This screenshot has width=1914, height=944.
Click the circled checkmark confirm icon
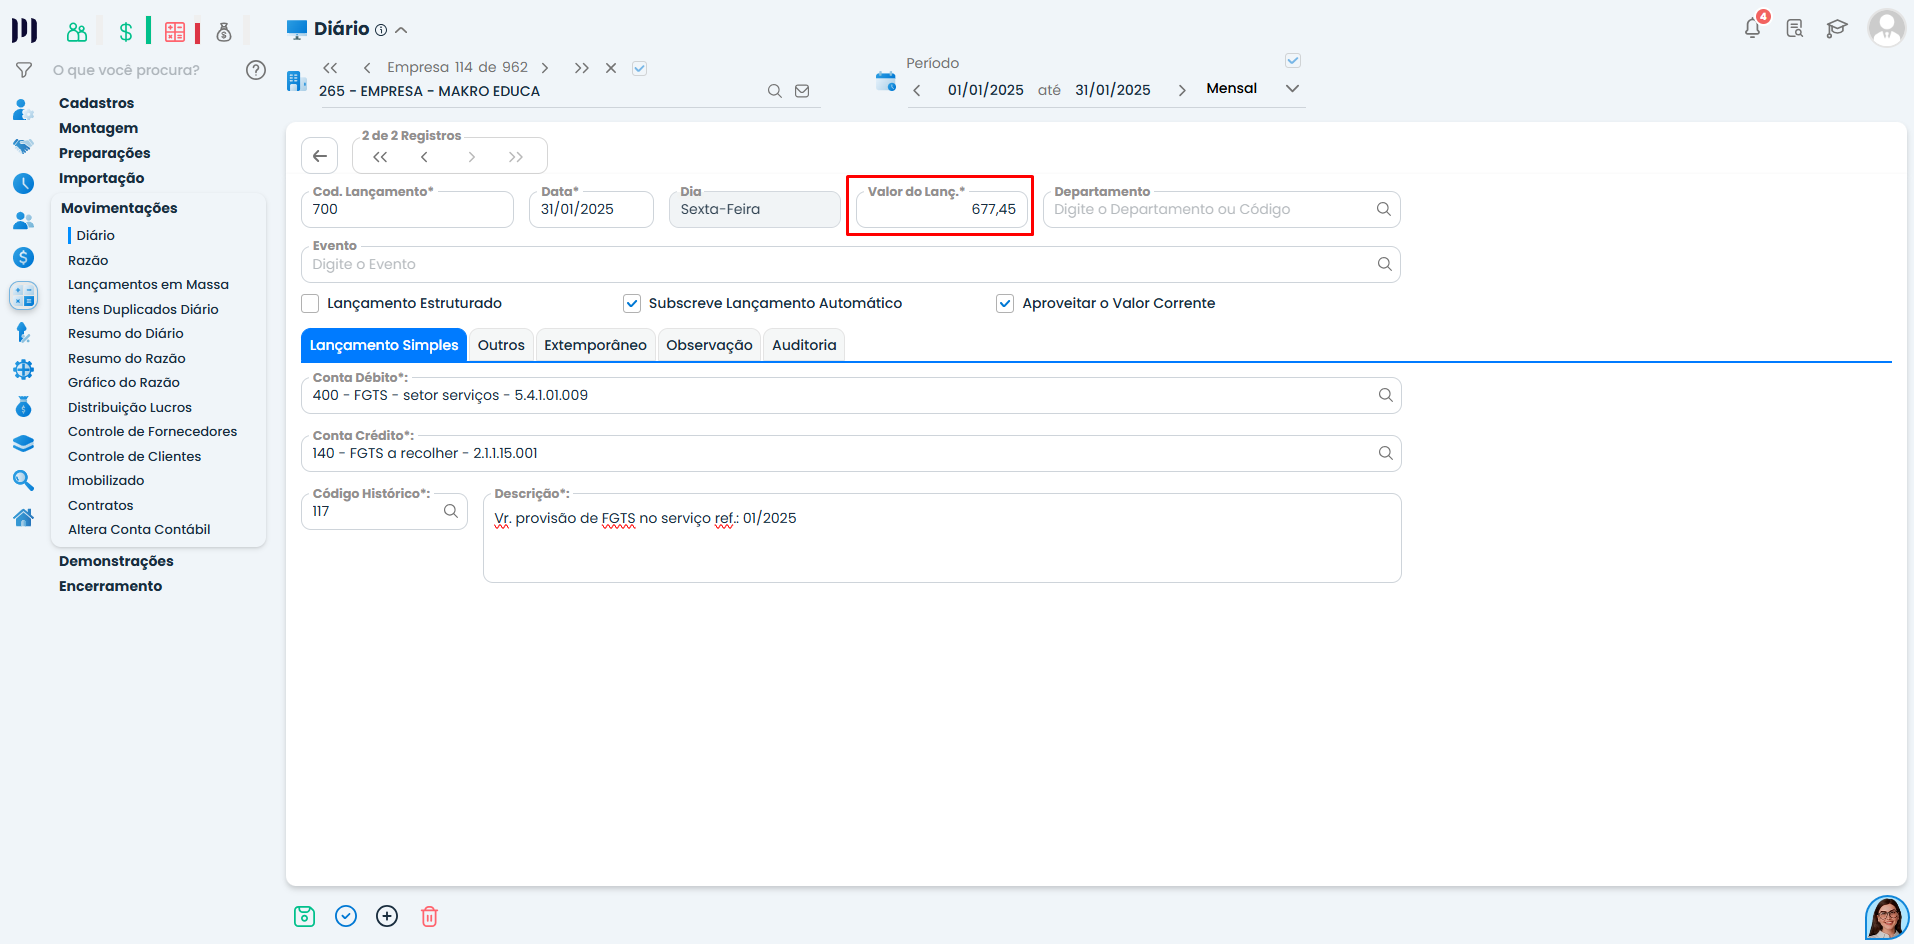[x=346, y=916]
